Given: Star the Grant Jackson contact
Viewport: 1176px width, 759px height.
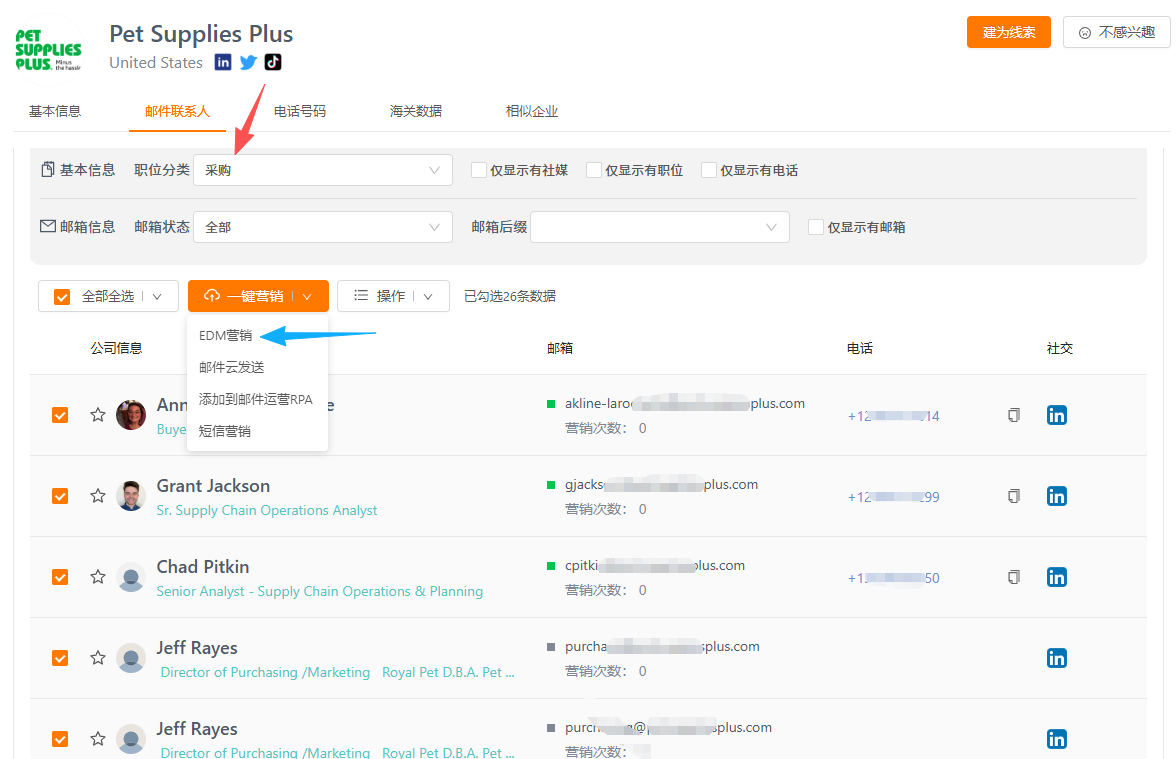Looking at the screenshot, I should (x=98, y=496).
